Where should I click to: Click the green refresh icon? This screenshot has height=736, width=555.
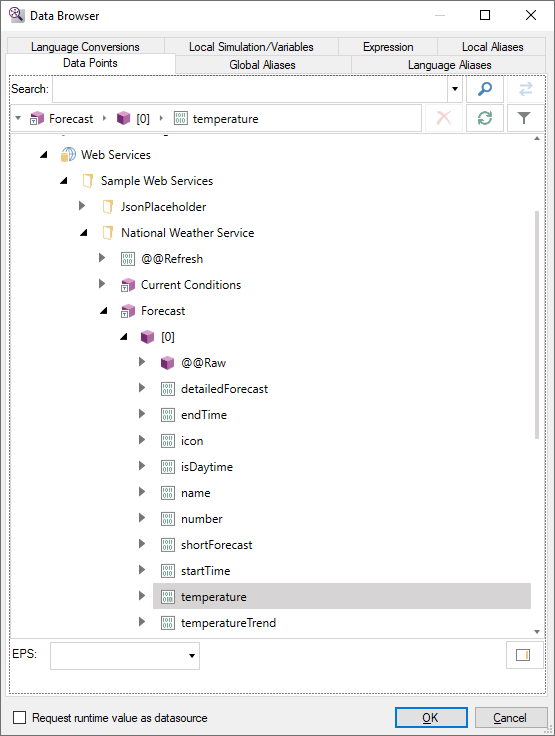click(485, 118)
